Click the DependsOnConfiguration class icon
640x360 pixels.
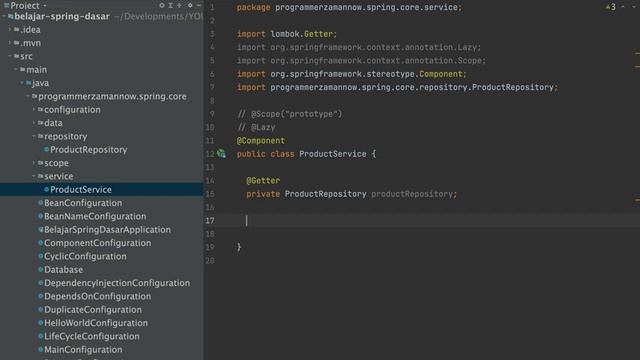(x=40, y=296)
